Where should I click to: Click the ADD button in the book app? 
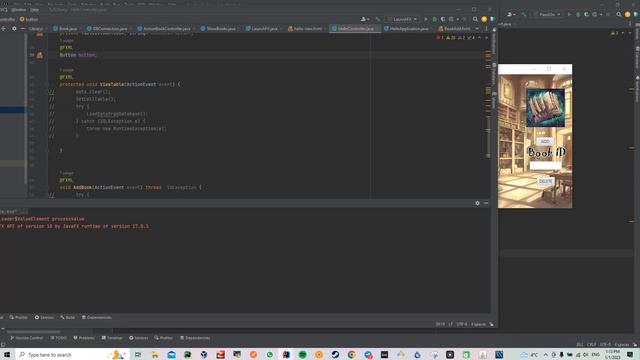tap(545, 141)
